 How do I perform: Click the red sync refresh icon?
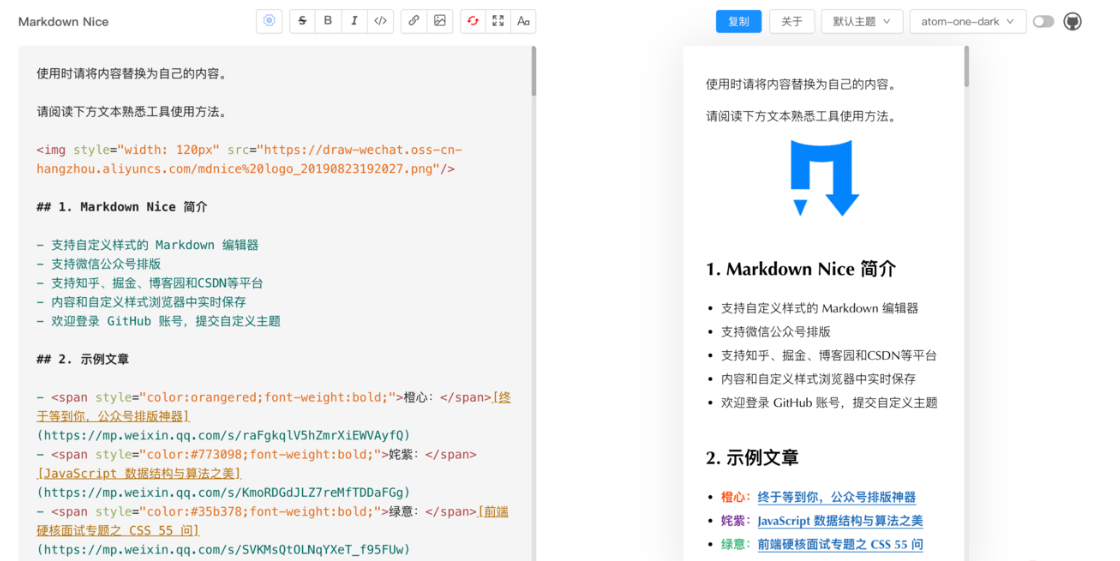(473, 21)
